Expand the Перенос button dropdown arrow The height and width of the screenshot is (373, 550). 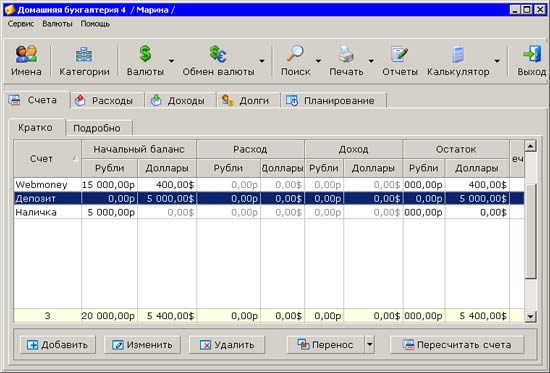point(370,345)
